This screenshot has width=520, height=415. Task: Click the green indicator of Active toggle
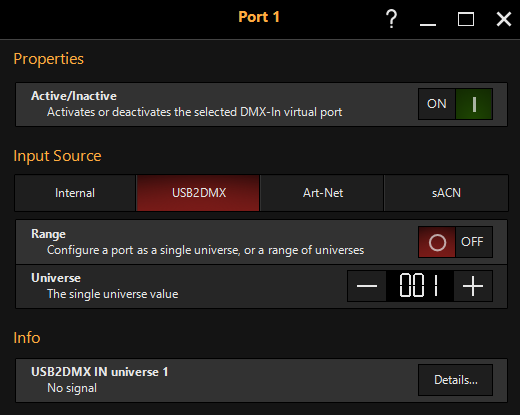tap(474, 104)
